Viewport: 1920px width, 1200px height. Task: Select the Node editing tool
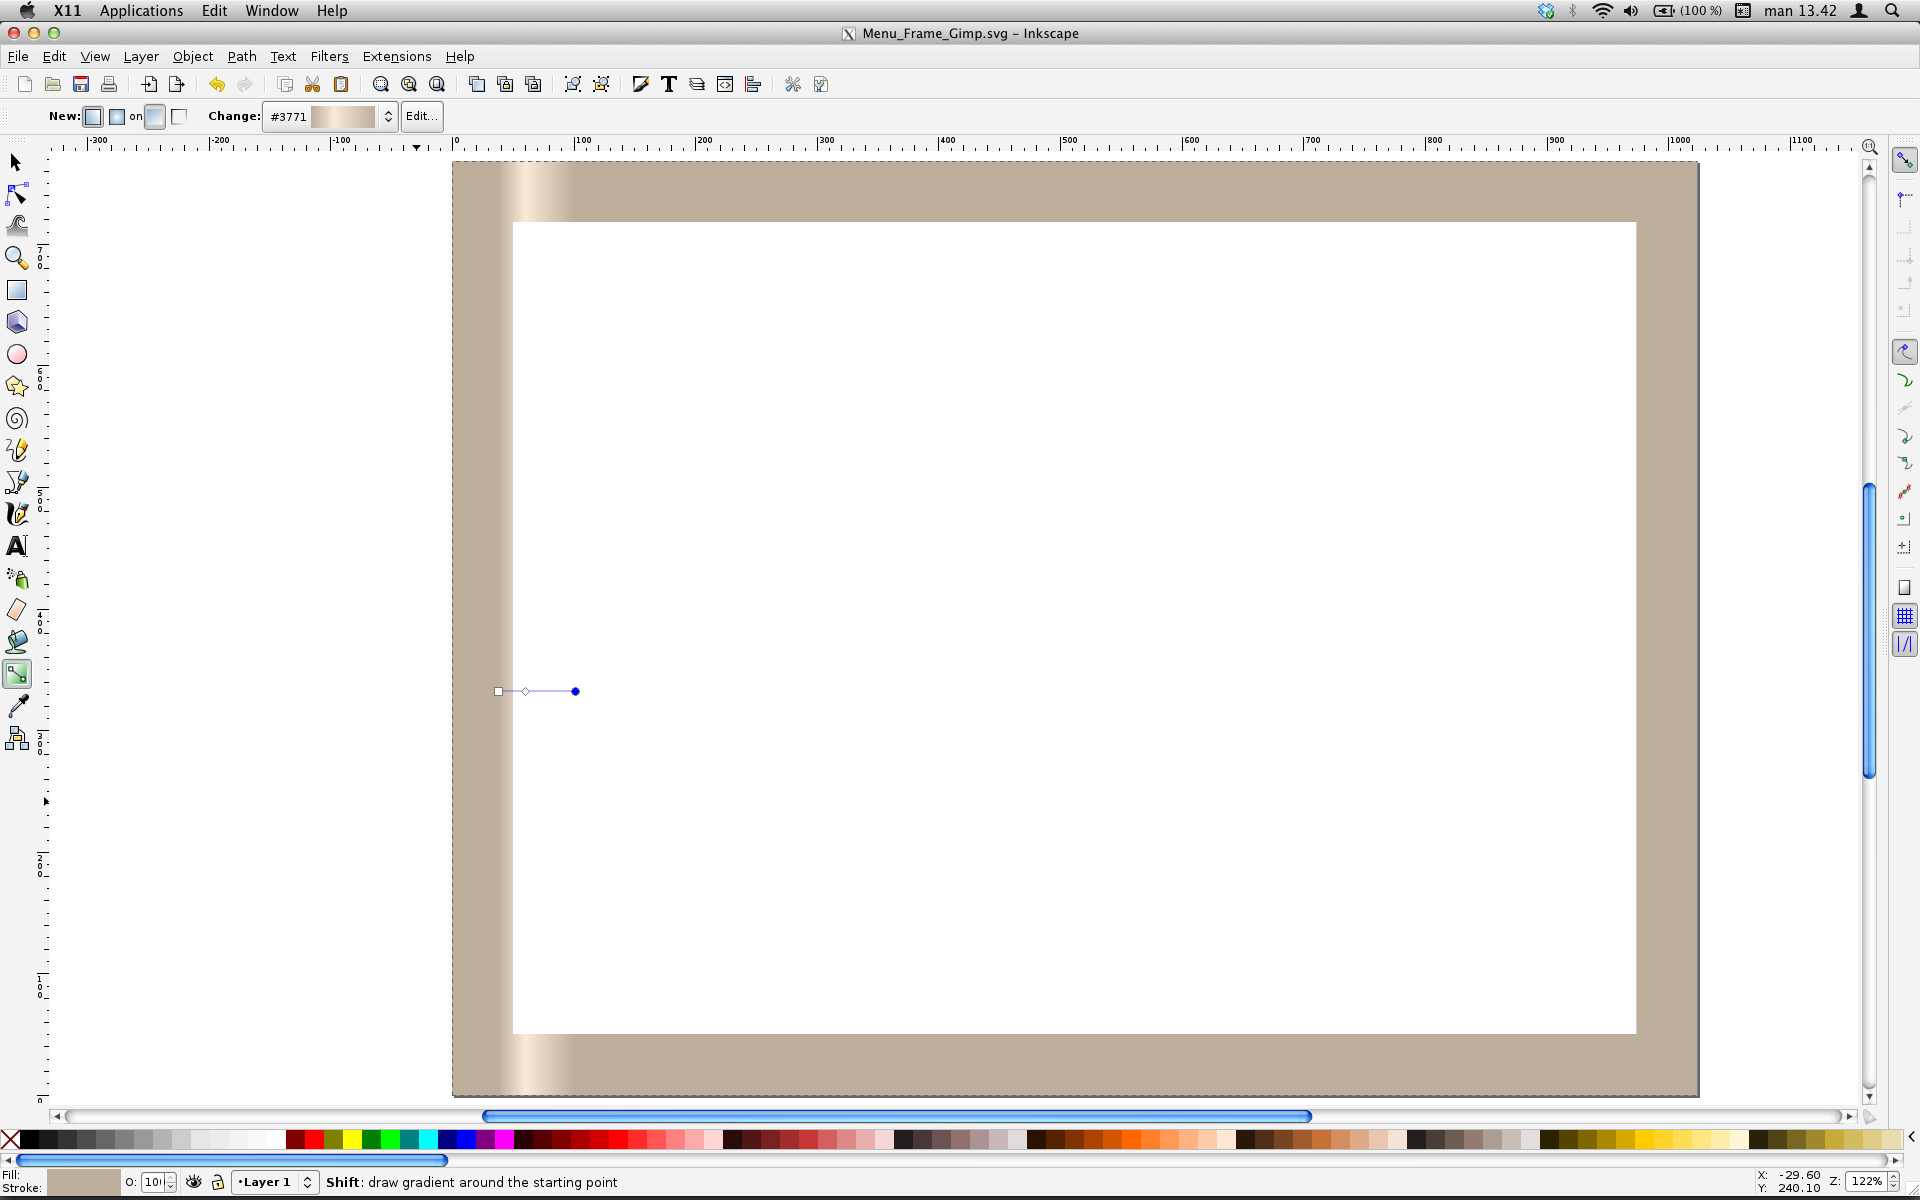pos(17,194)
